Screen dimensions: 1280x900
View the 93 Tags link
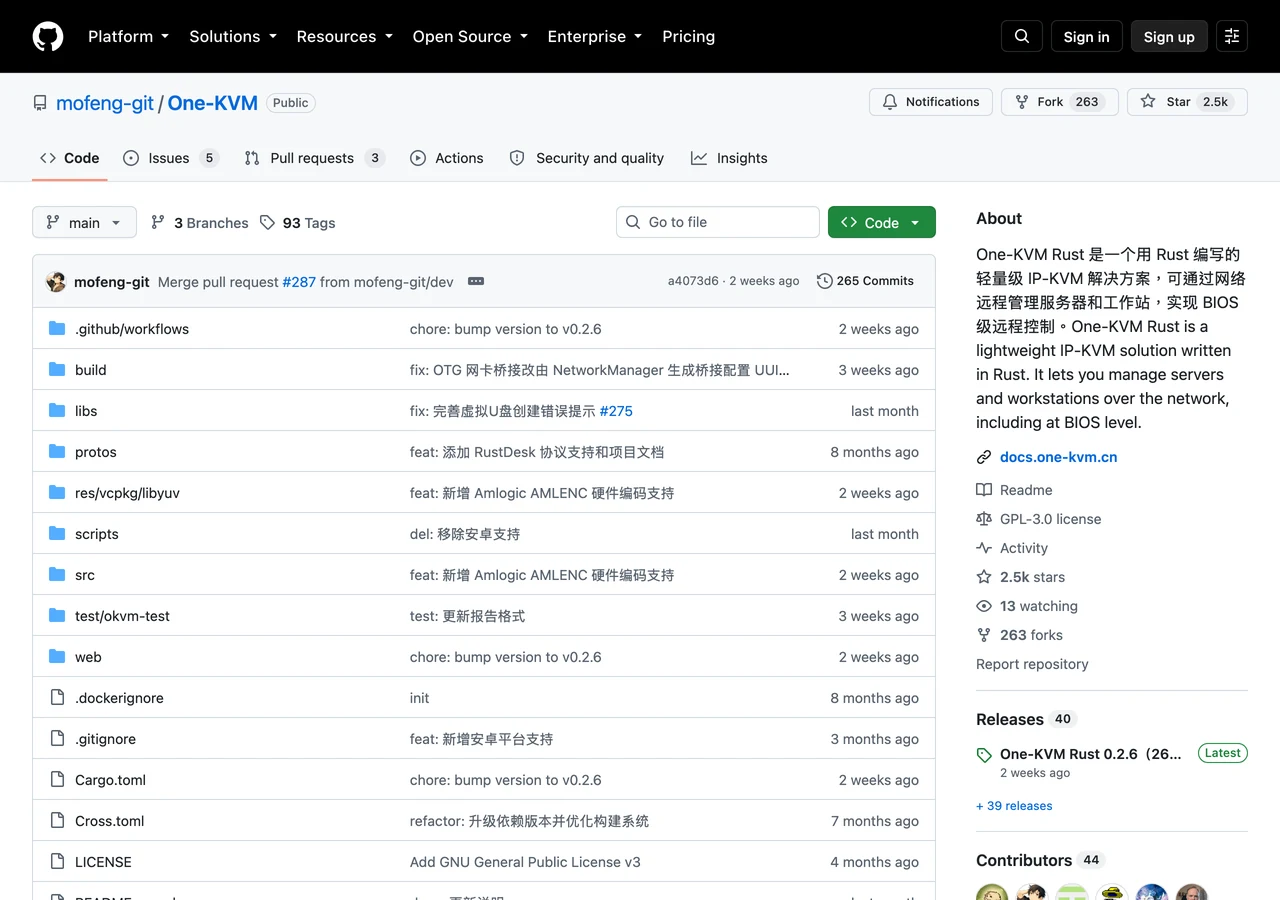[x=298, y=223]
